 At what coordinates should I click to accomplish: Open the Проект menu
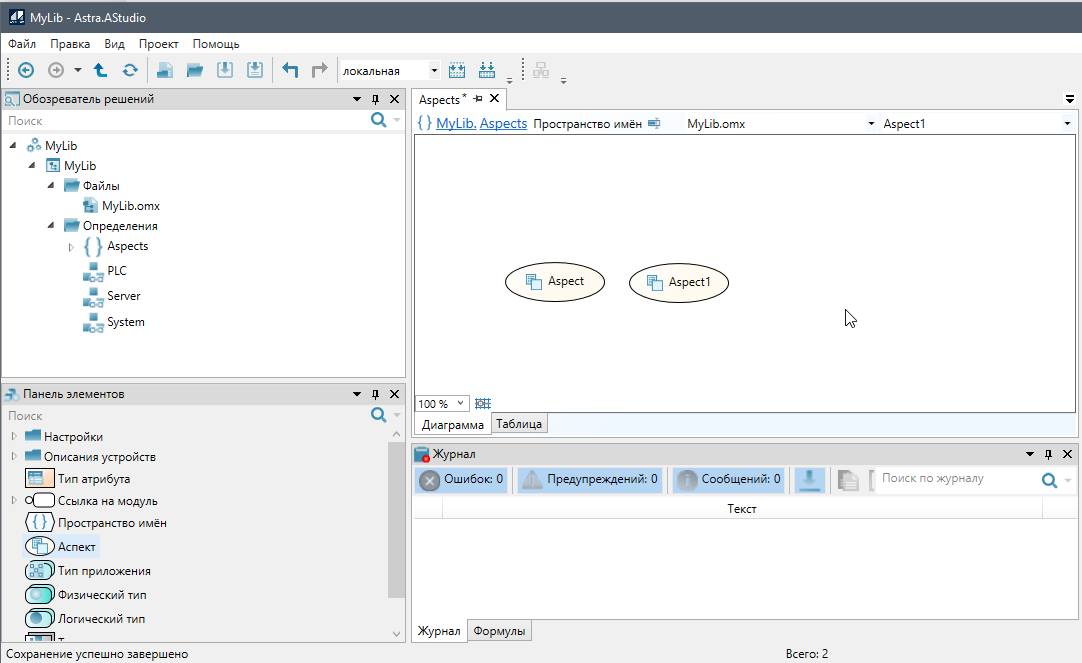[x=158, y=44]
